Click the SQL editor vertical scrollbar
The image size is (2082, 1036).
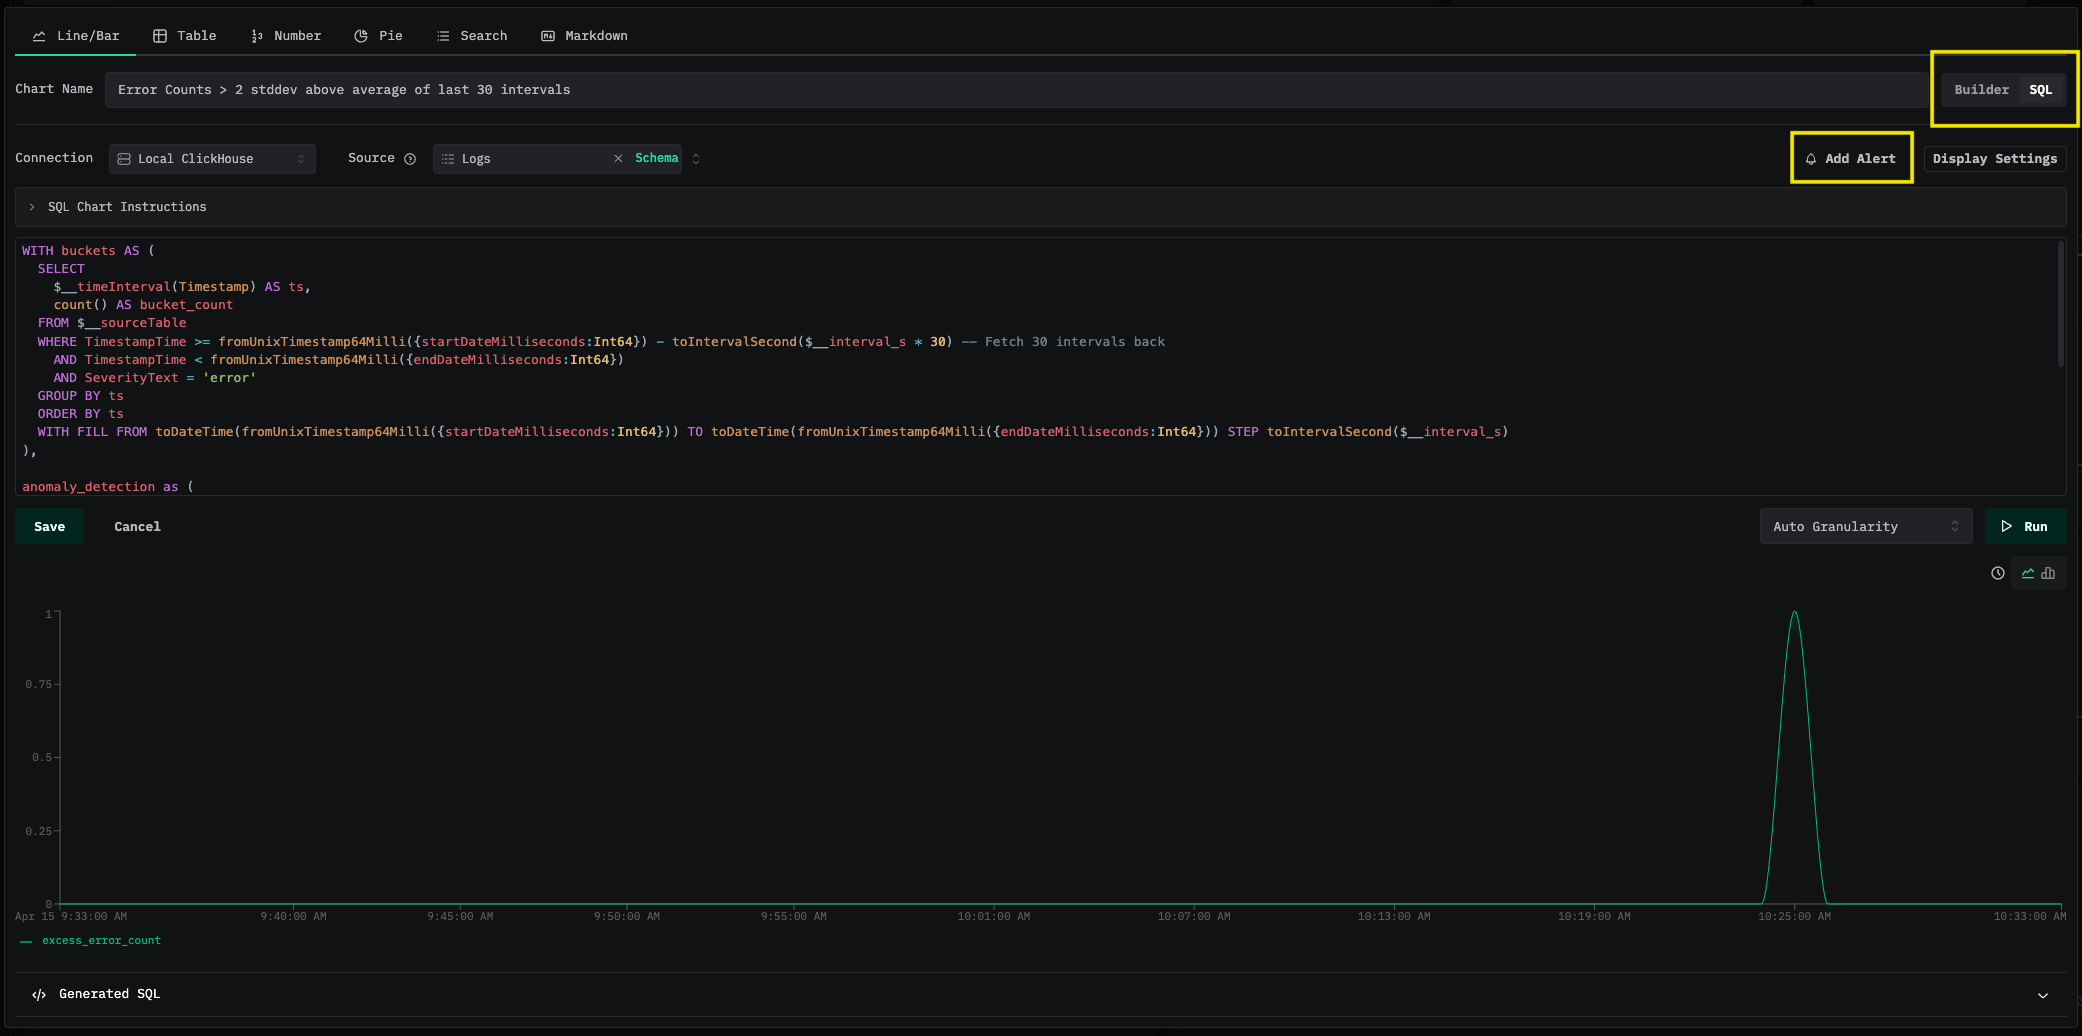tap(2060, 305)
